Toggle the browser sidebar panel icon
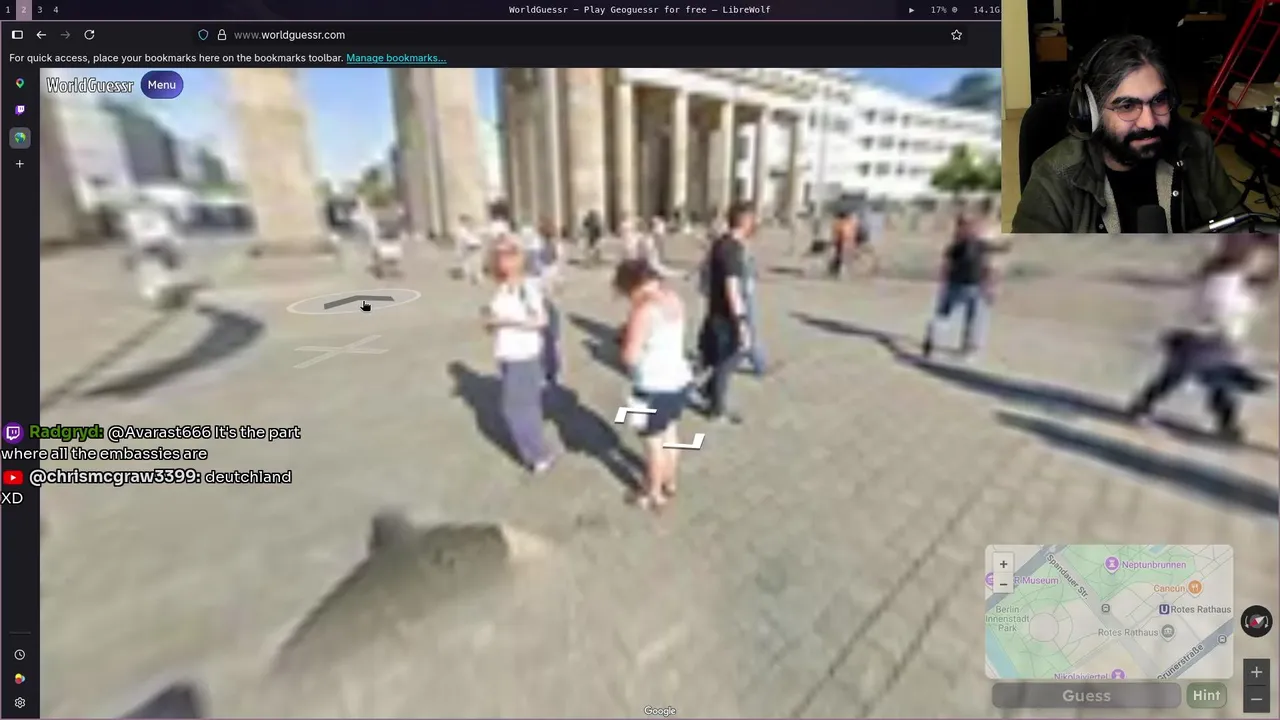The image size is (1280, 720). (x=17, y=35)
